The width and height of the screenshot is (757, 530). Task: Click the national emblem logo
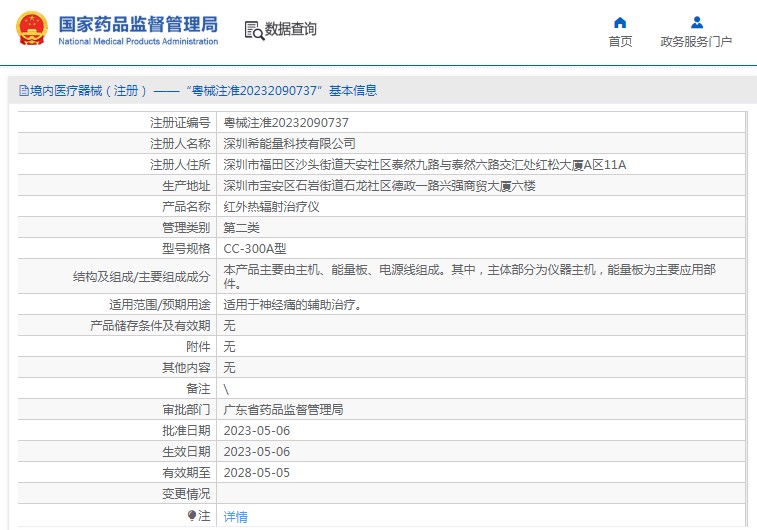32,28
